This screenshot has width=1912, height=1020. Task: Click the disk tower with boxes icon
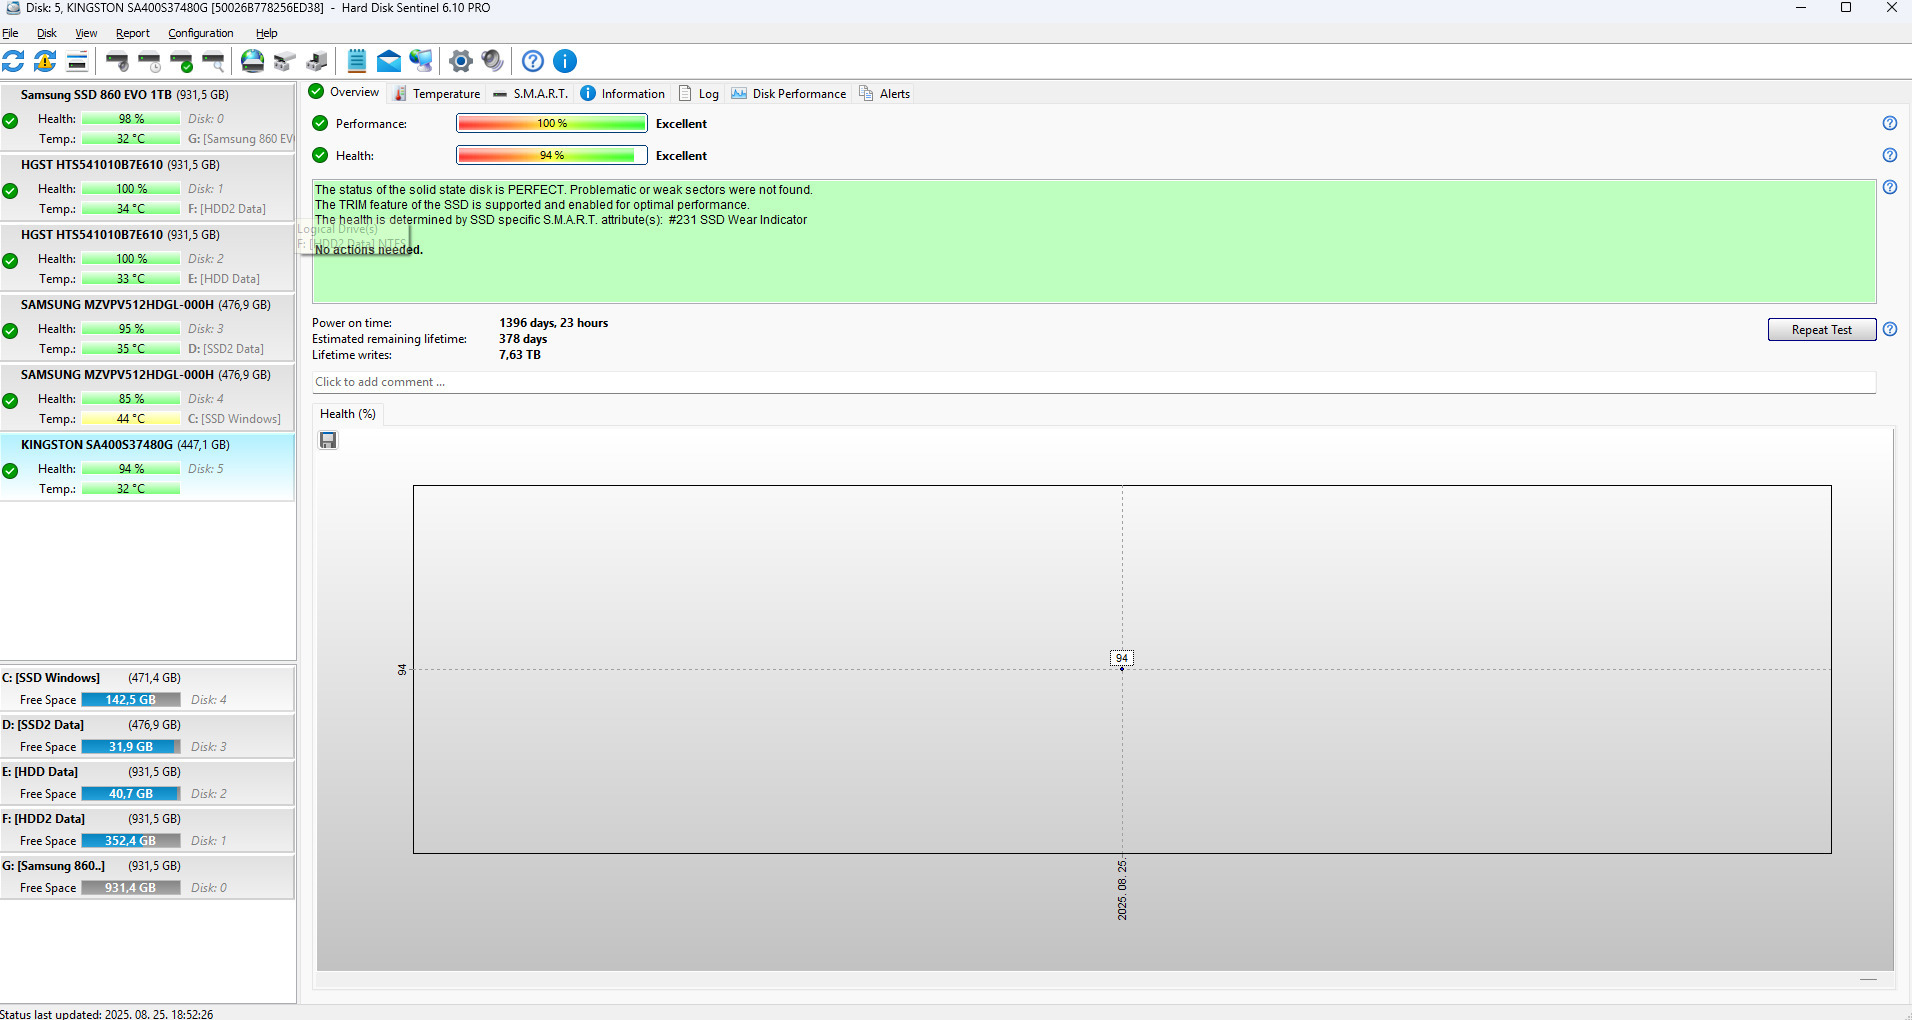point(317,61)
